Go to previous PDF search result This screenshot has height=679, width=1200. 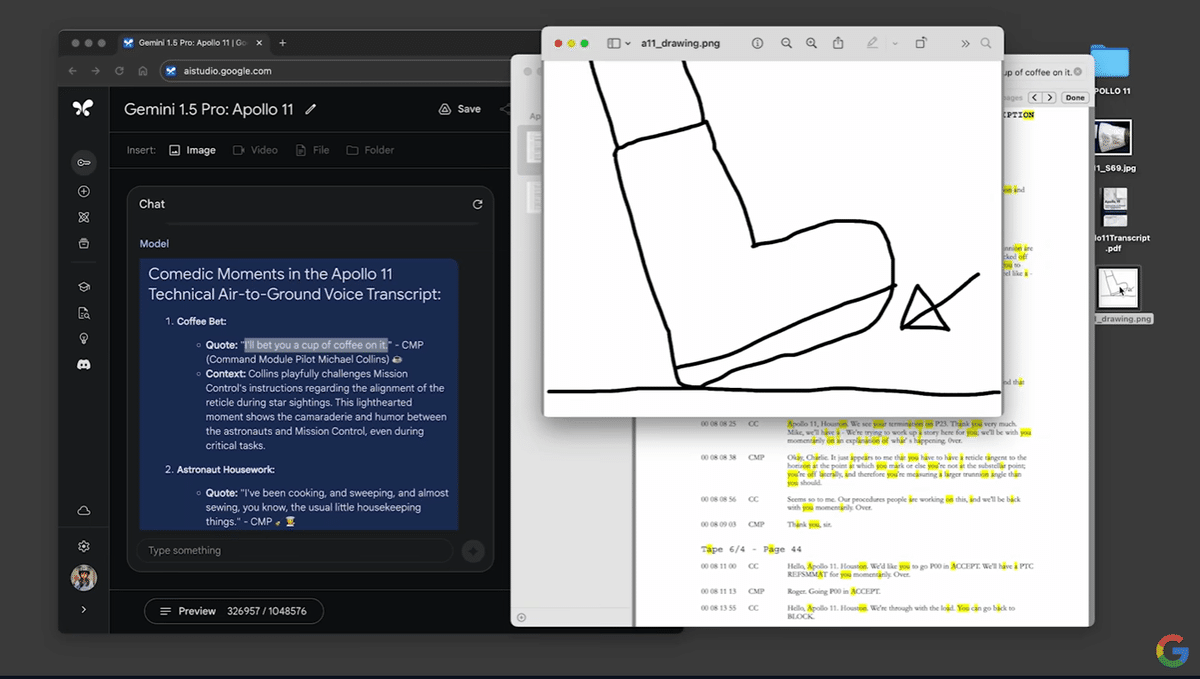pos(1035,98)
